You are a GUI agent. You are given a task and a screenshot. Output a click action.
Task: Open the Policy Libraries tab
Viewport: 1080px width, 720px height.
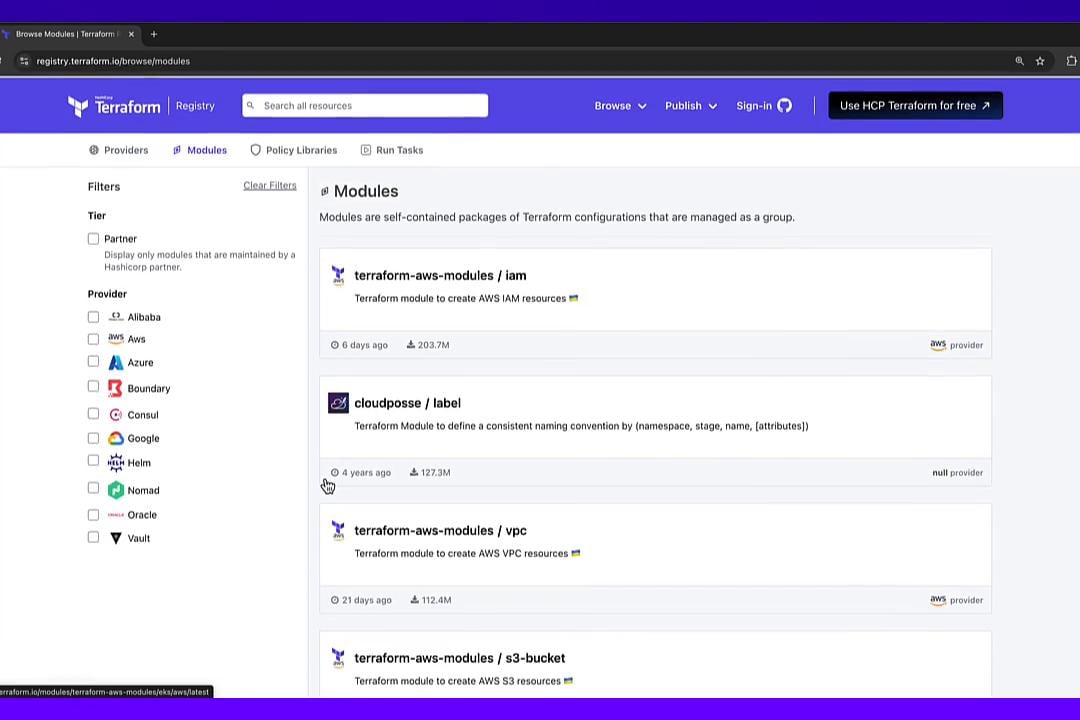click(293, 150)
